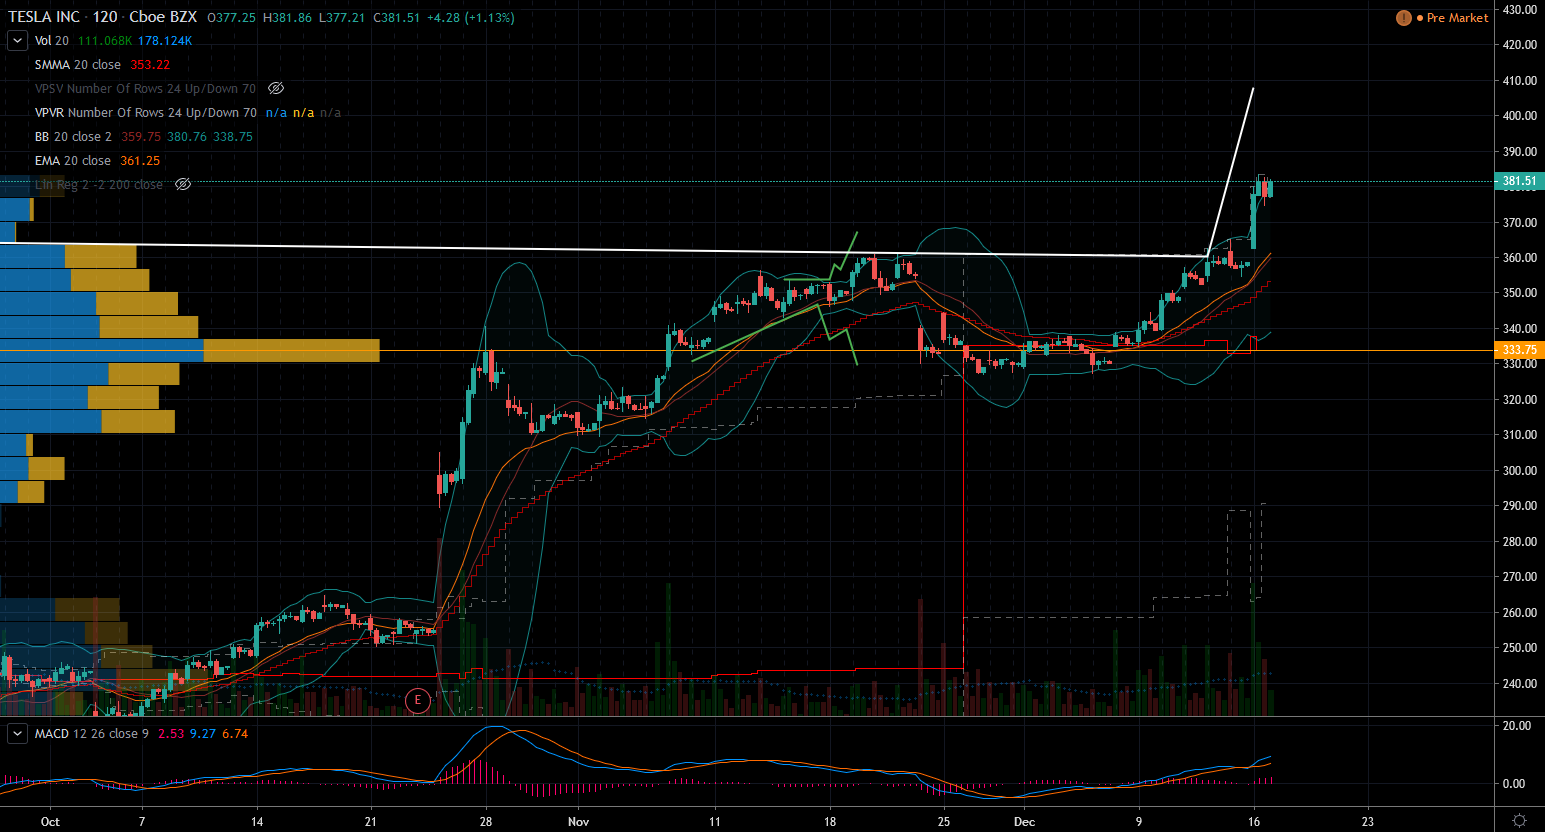This screenshot has height=832, width=1545.
Task: Click the earnings 'E' marker on the chart
Action: [x=417, y=700]
